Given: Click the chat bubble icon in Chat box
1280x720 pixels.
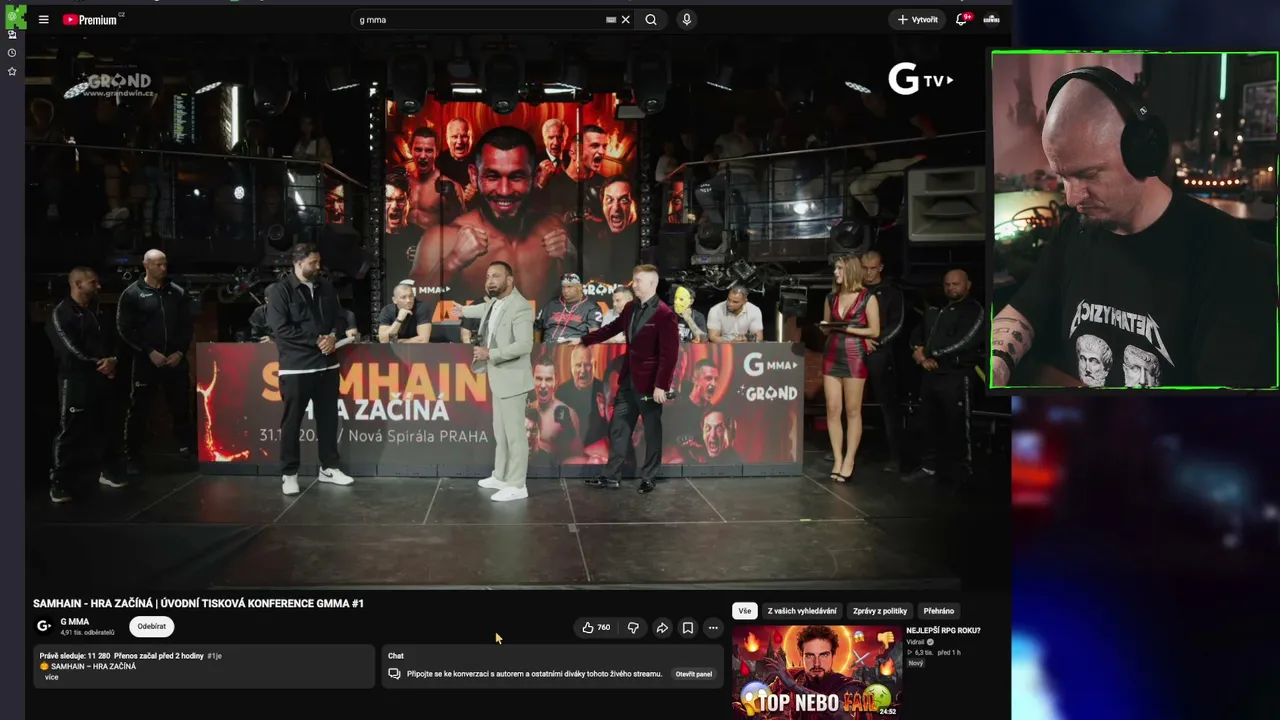Looking at the screenshot, I should point(394,674).
